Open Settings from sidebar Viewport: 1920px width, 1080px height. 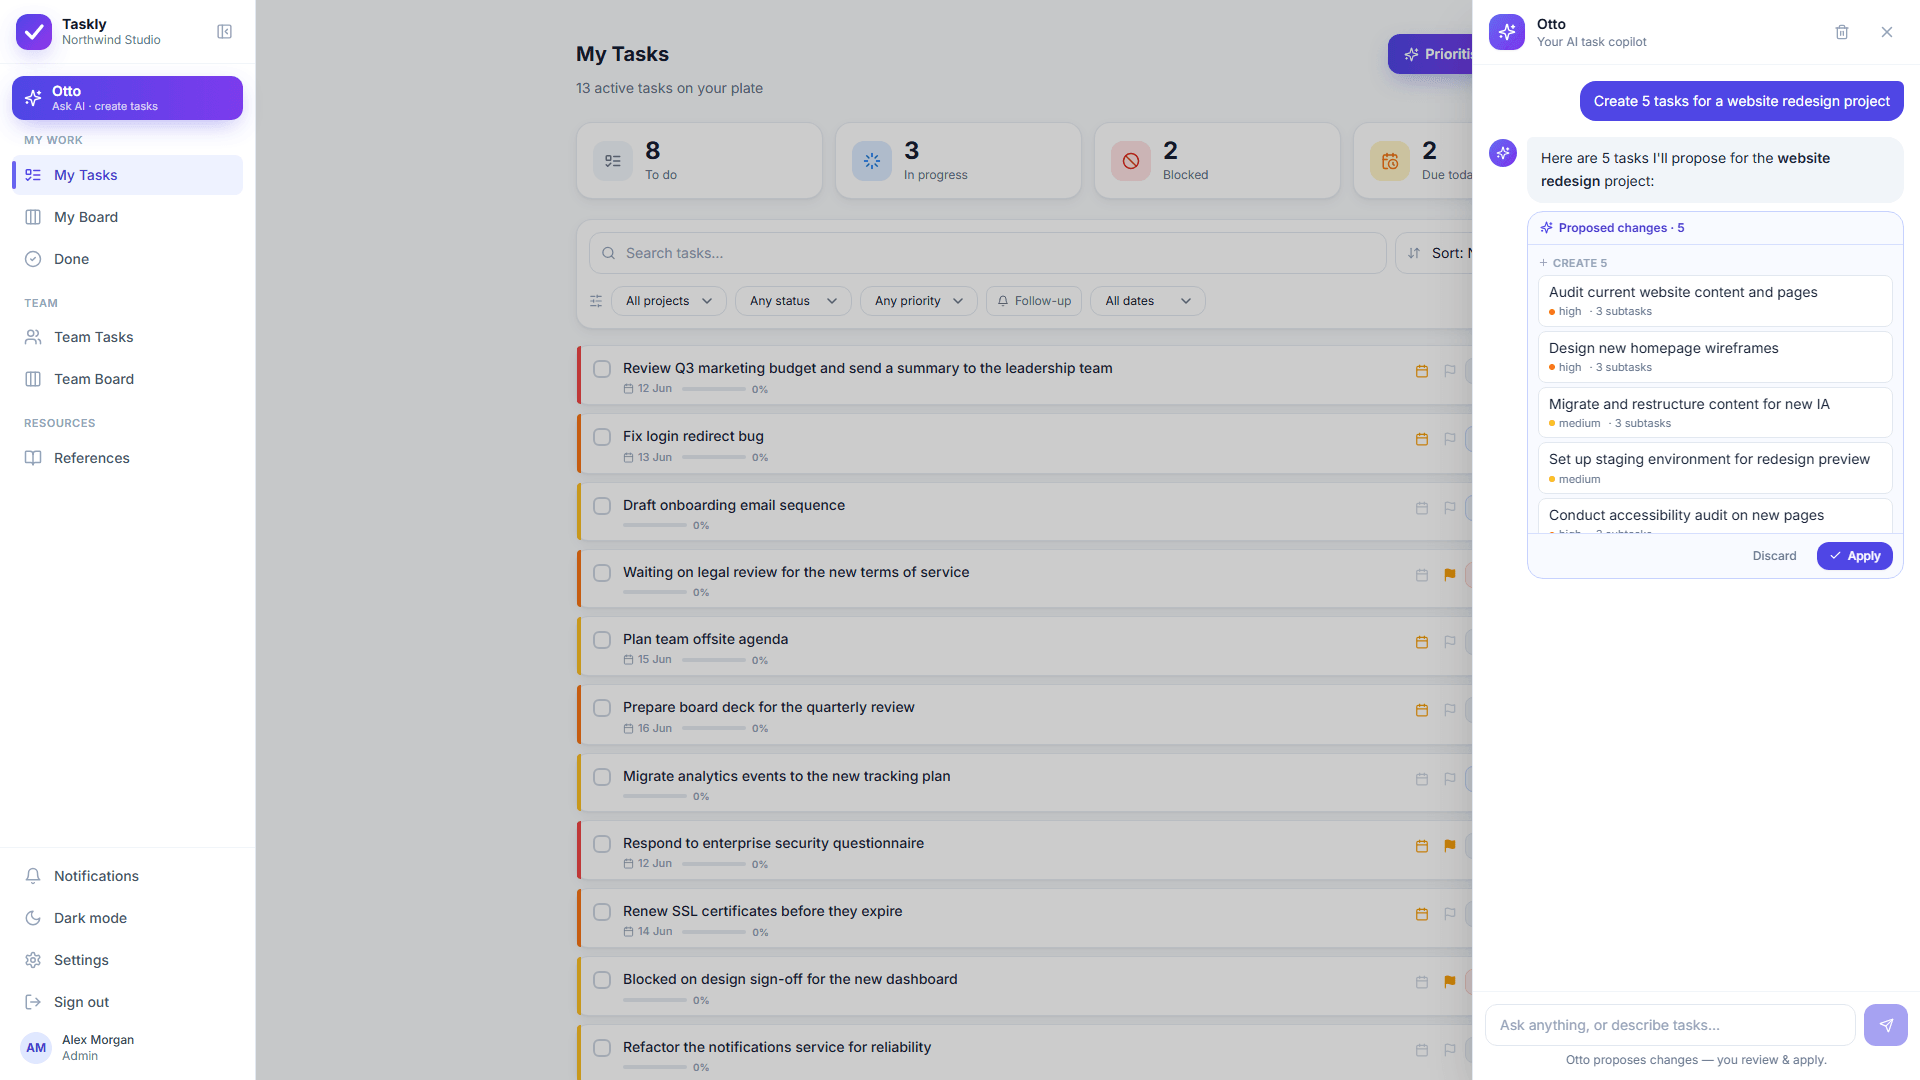click(x=127, y=960)
